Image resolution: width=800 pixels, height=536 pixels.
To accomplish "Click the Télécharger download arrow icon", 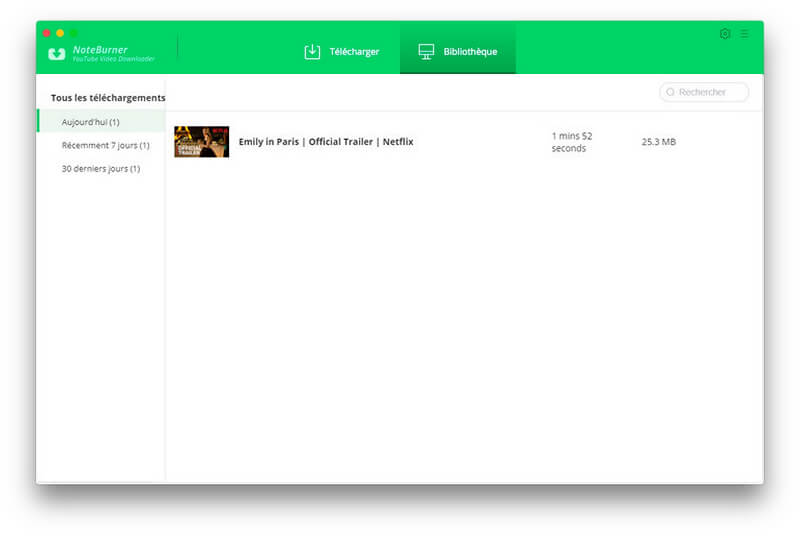I will [312, 52].
